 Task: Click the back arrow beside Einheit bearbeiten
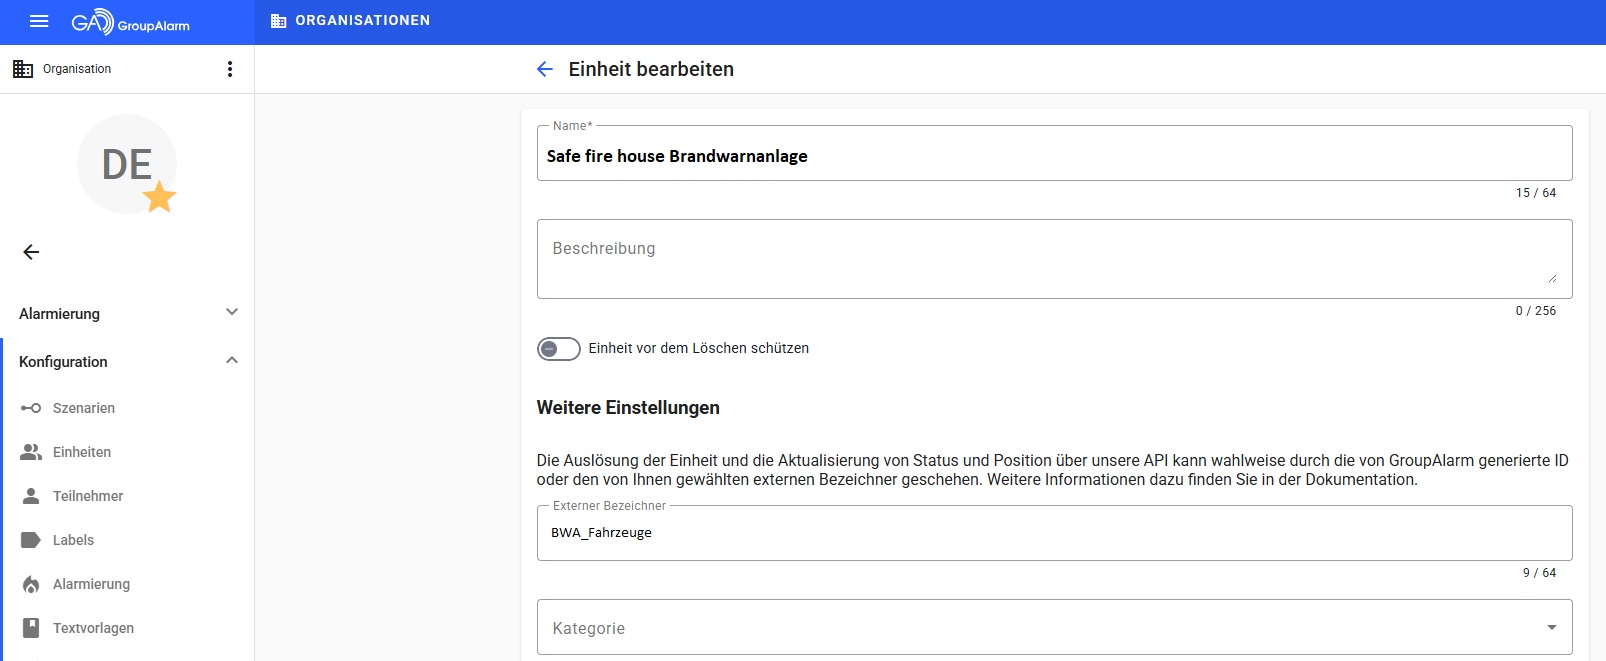(545, 69)
